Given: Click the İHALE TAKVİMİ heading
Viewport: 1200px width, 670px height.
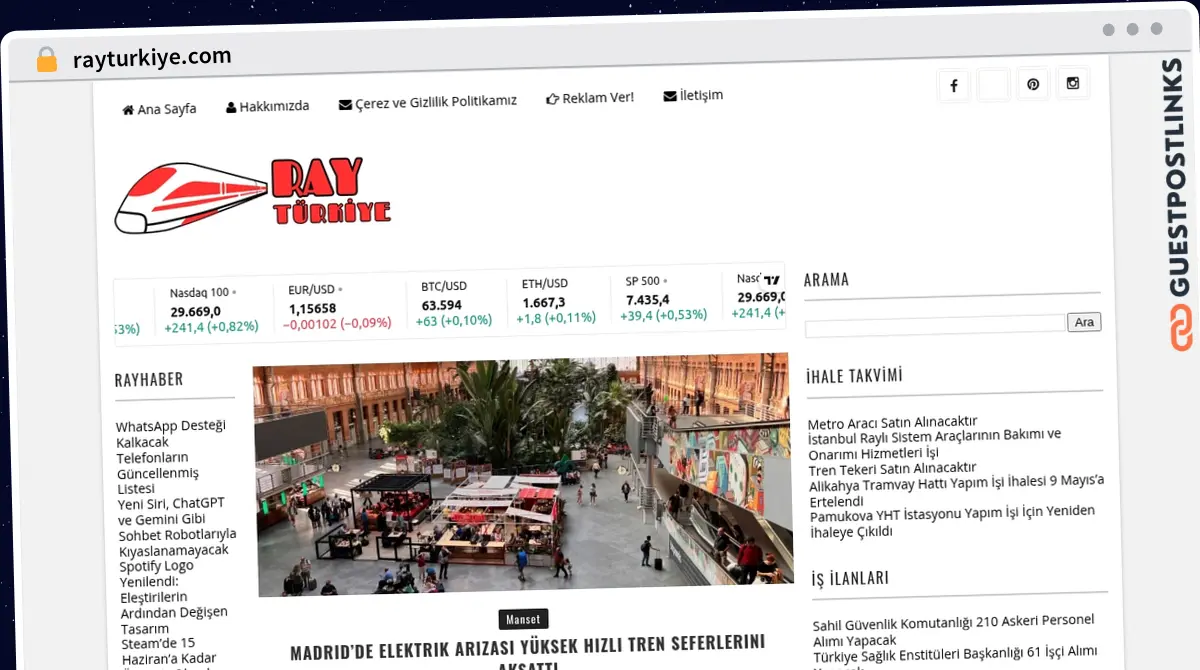Looking at the screenshot, I should point(854,376).
